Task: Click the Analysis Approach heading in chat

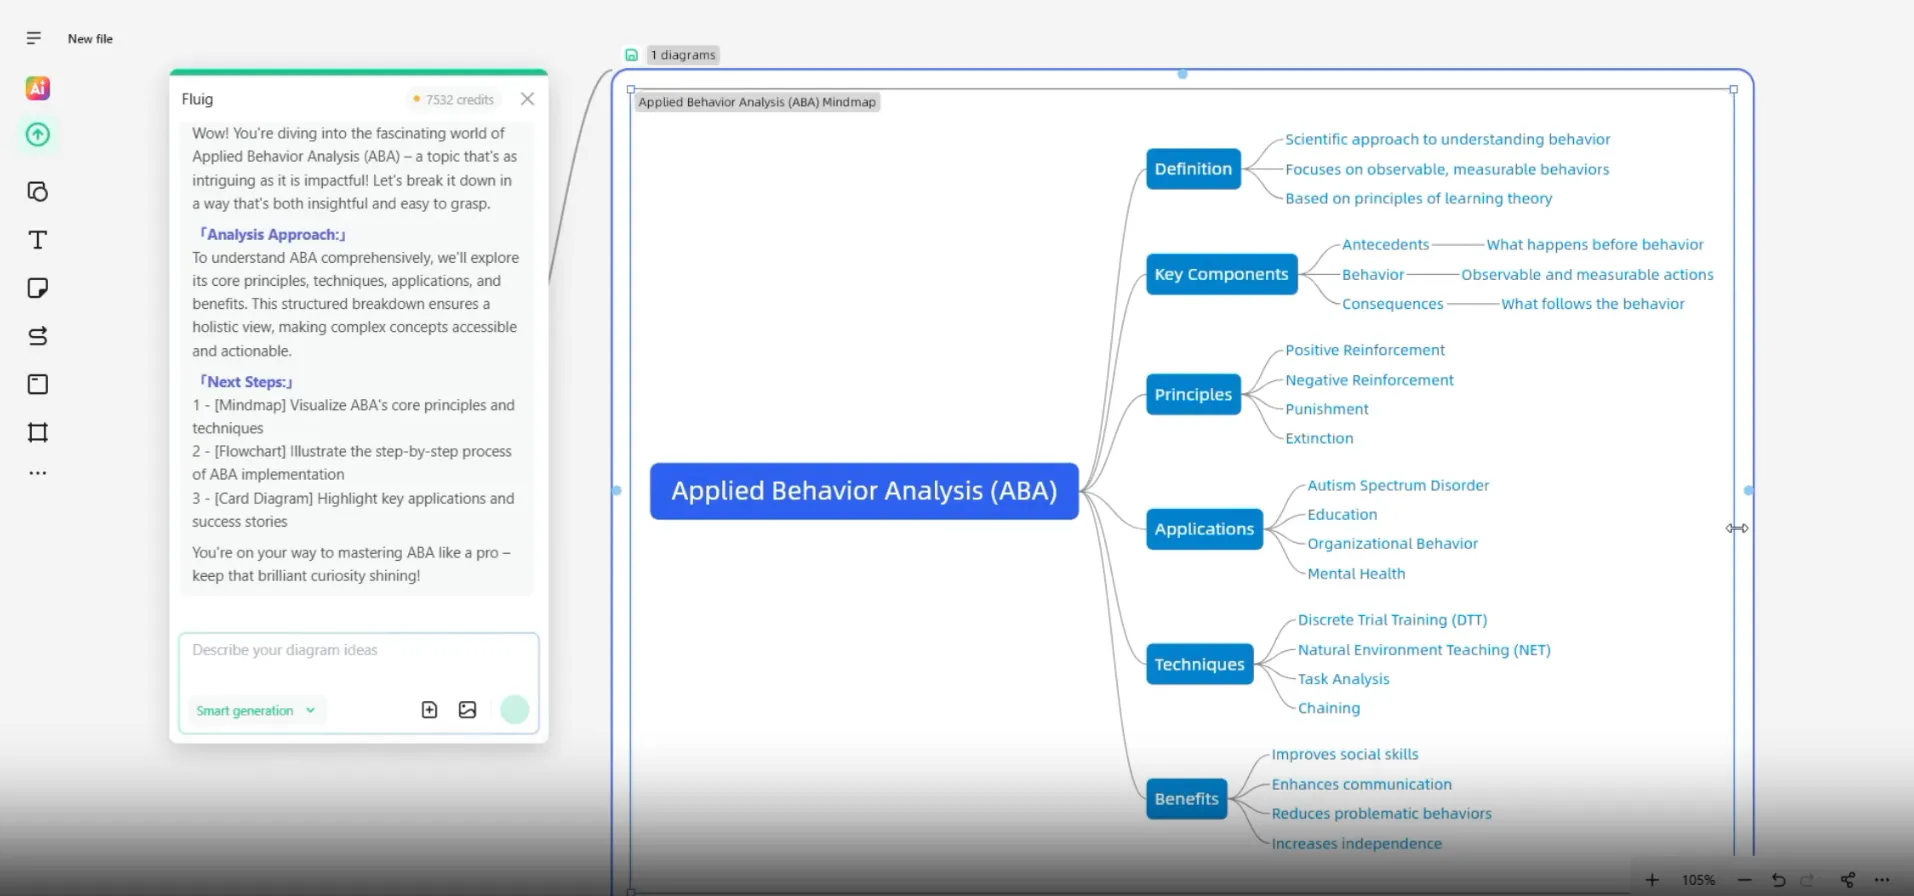Action: [272, 234]
